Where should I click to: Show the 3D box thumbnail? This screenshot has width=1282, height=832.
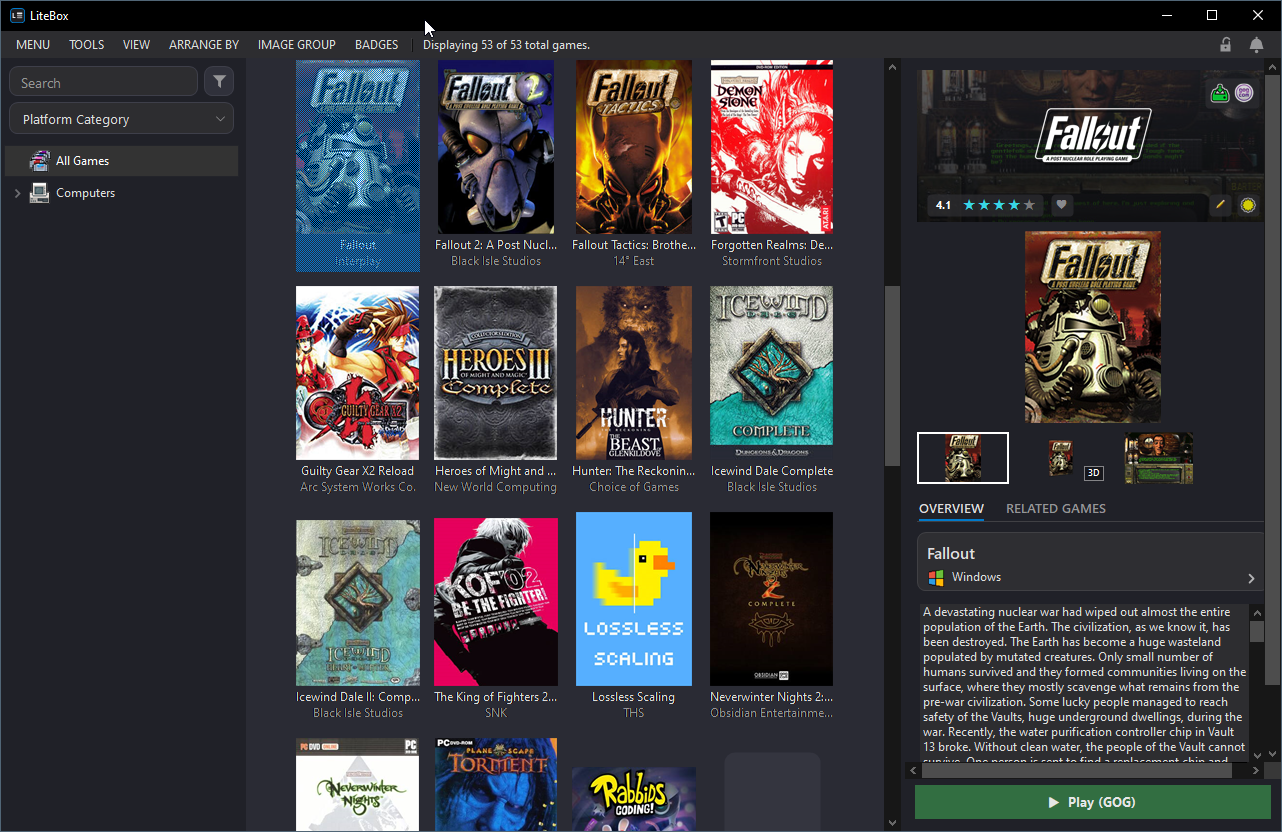coord(1061,458)
